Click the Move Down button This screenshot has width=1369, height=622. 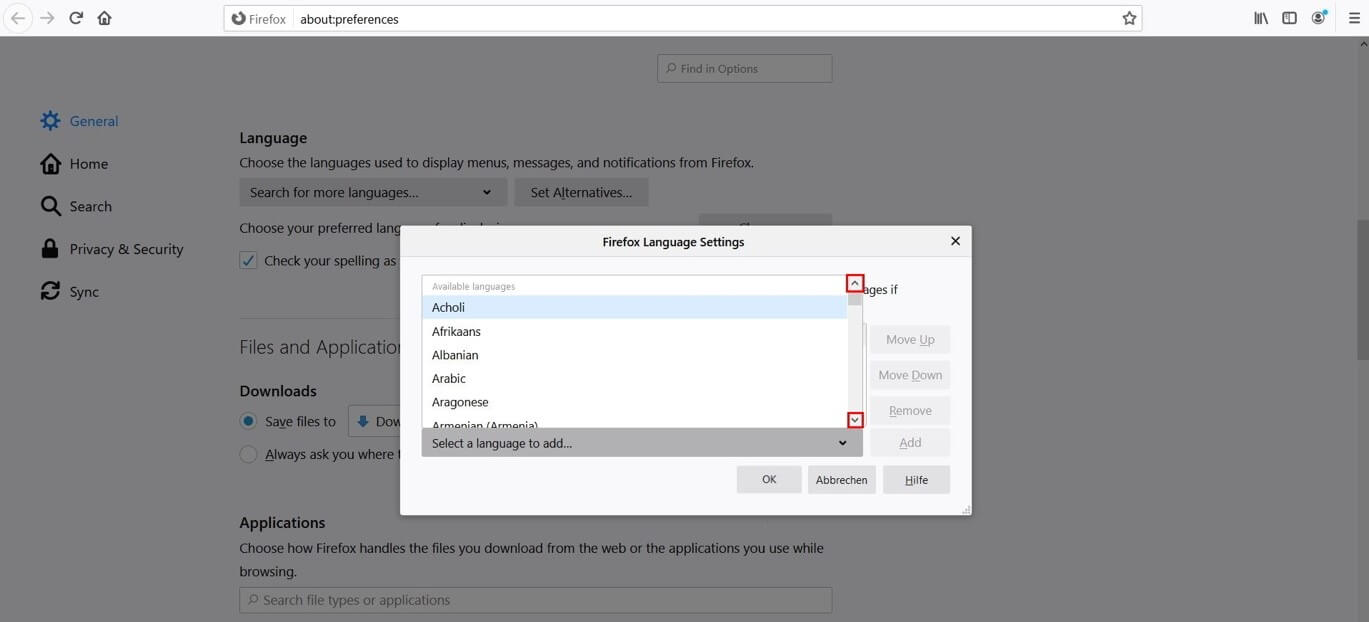coord(910,375)
